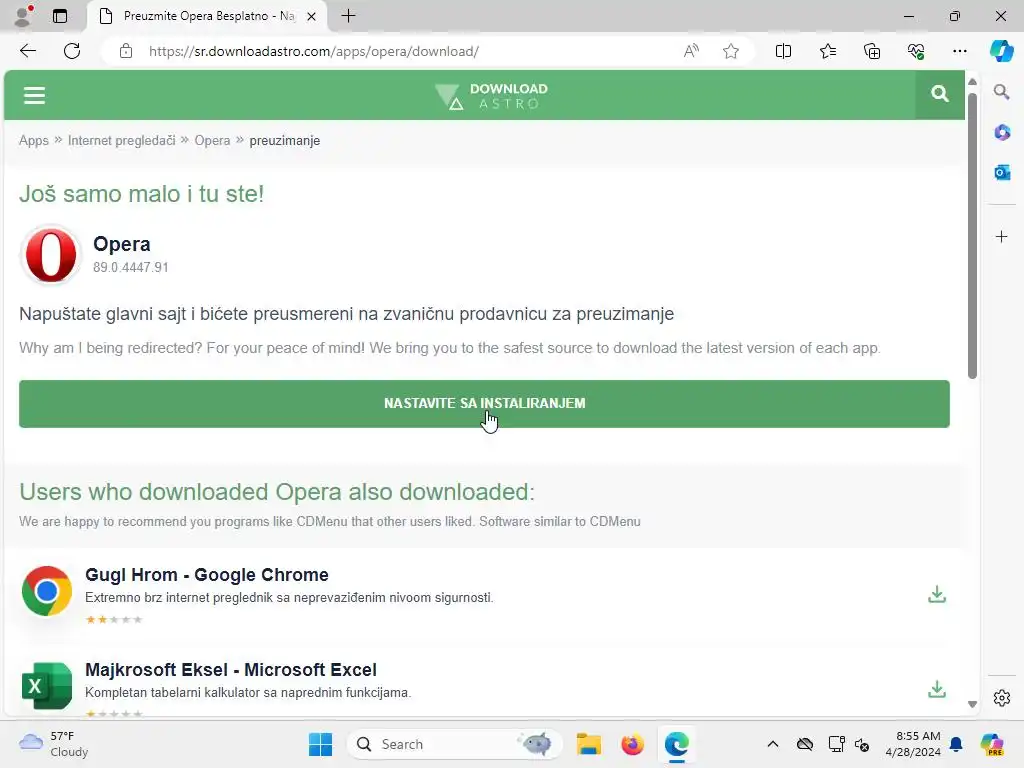Click the scrollbar up arrow
Image resolution: width=1024 pixels, height=768 pixels.
[972, 82]
